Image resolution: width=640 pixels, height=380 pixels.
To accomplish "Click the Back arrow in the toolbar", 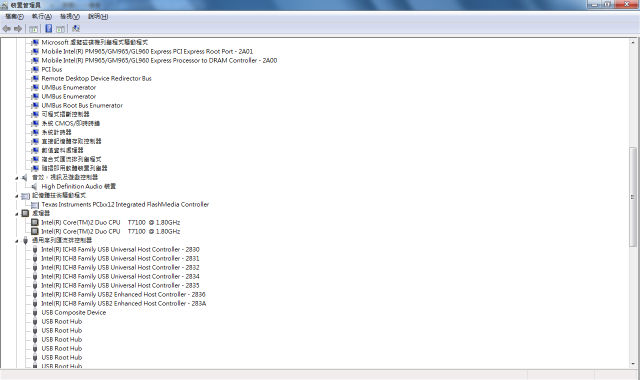I will point(7,29).
